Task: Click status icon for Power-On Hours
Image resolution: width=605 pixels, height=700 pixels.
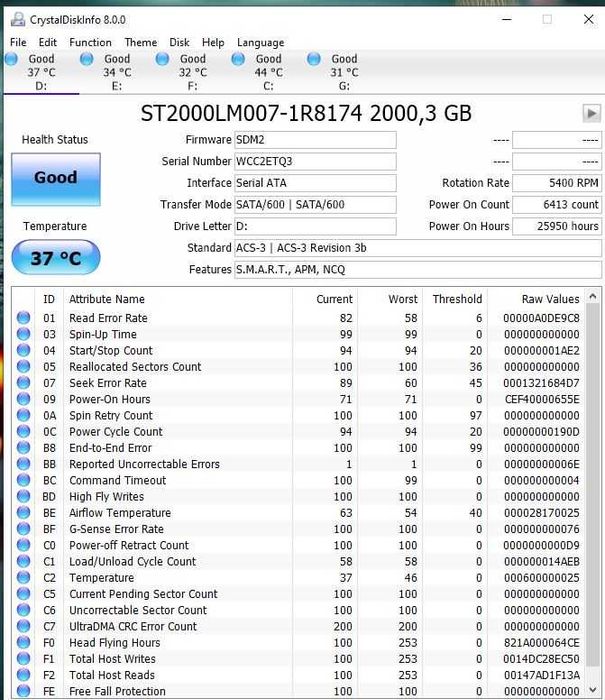Action: coord(23,399)
